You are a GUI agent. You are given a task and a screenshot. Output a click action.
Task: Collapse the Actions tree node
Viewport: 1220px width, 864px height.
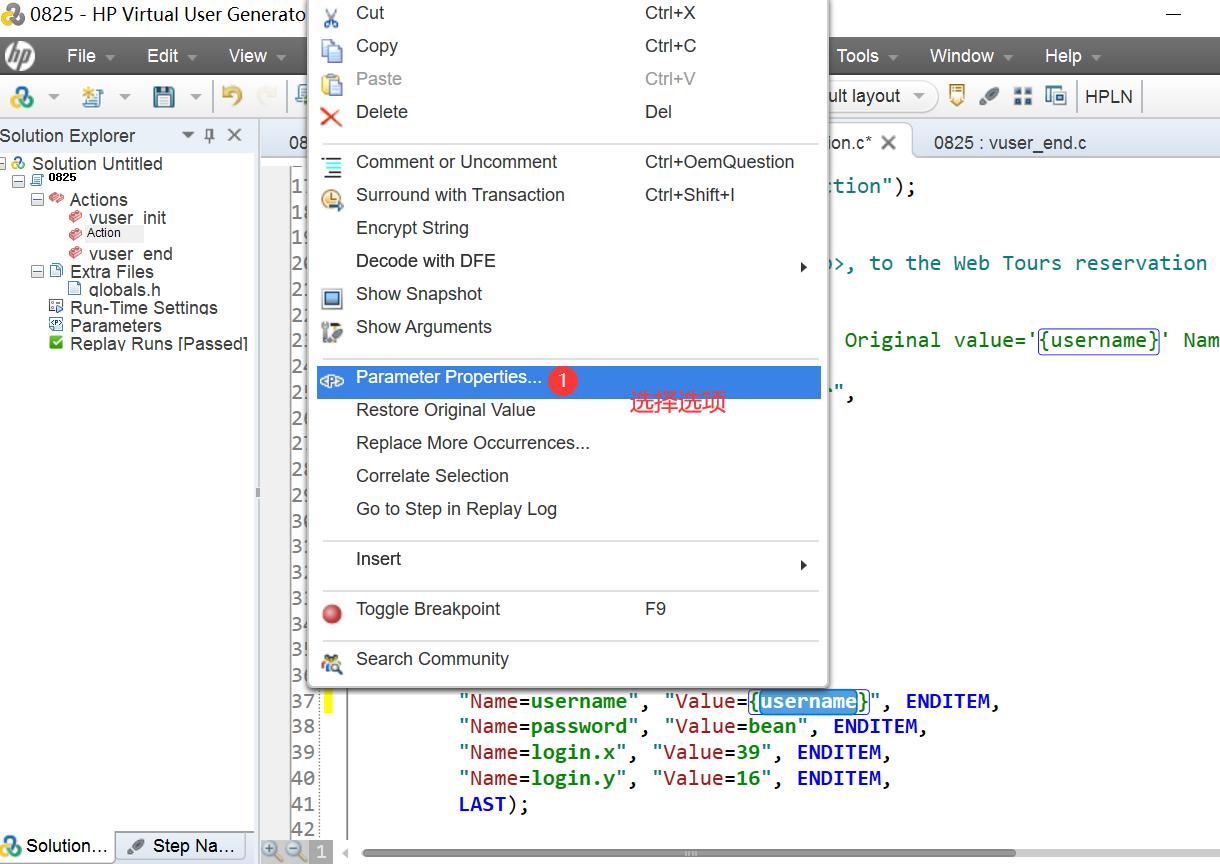point(37,199)
